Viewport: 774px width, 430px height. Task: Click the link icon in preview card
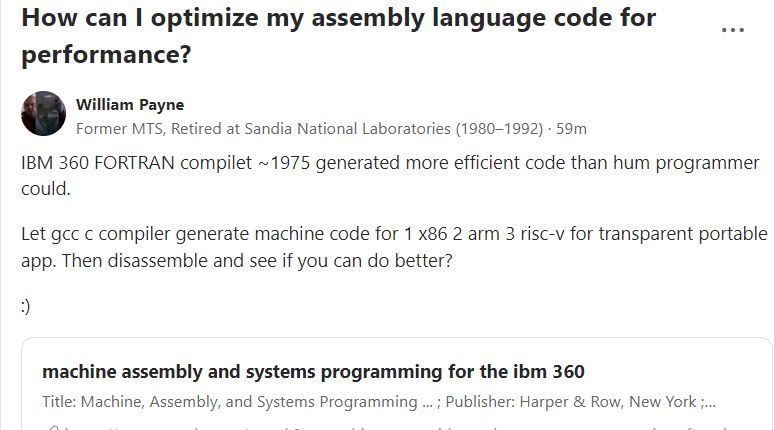tap(52, 427)
